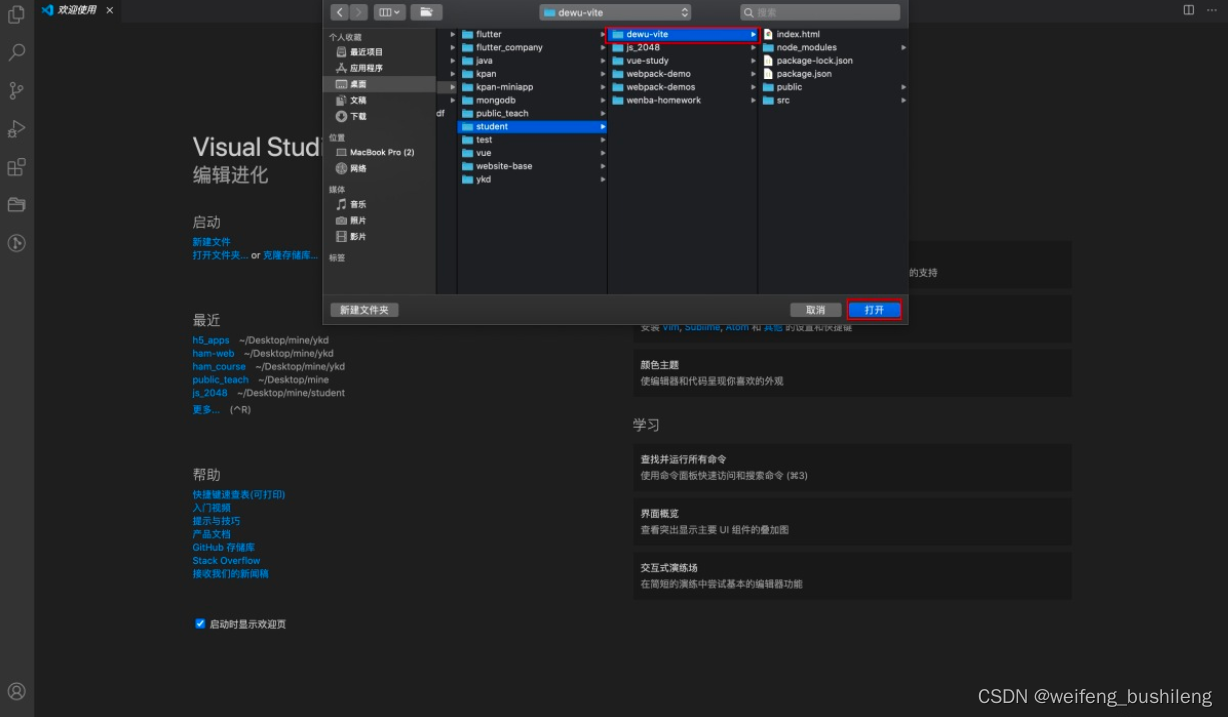Select package-lock.json file

[833, 60]
